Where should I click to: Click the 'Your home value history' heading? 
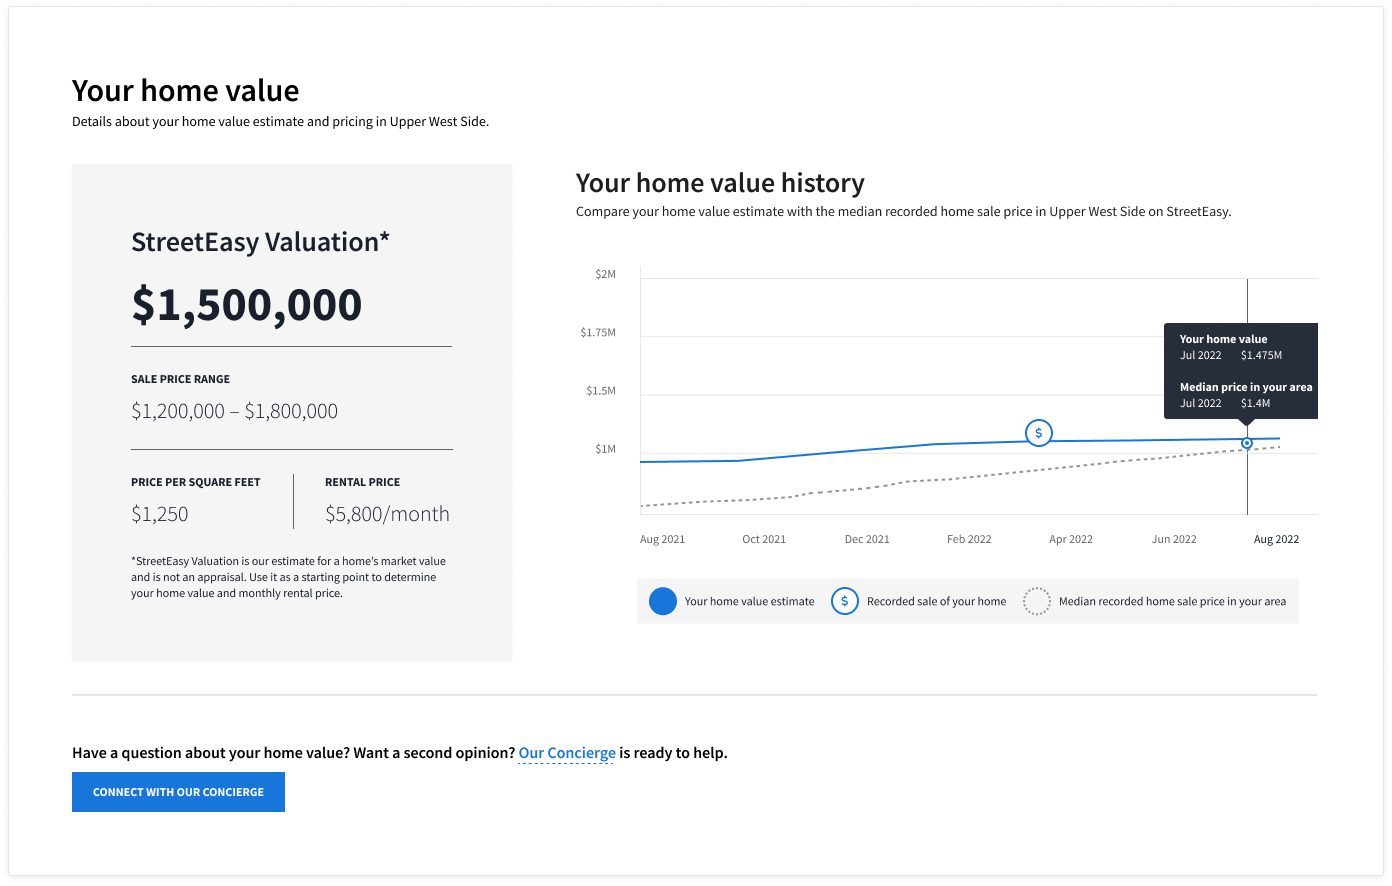(720, 183)
